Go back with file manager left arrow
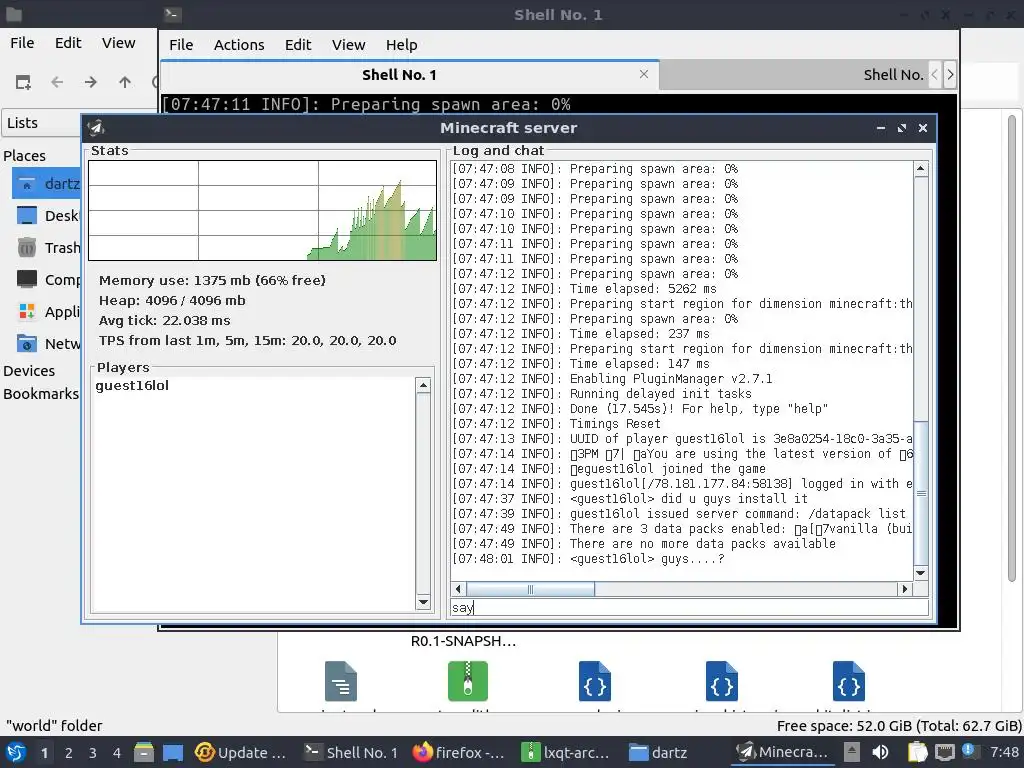 coord(57,82)
